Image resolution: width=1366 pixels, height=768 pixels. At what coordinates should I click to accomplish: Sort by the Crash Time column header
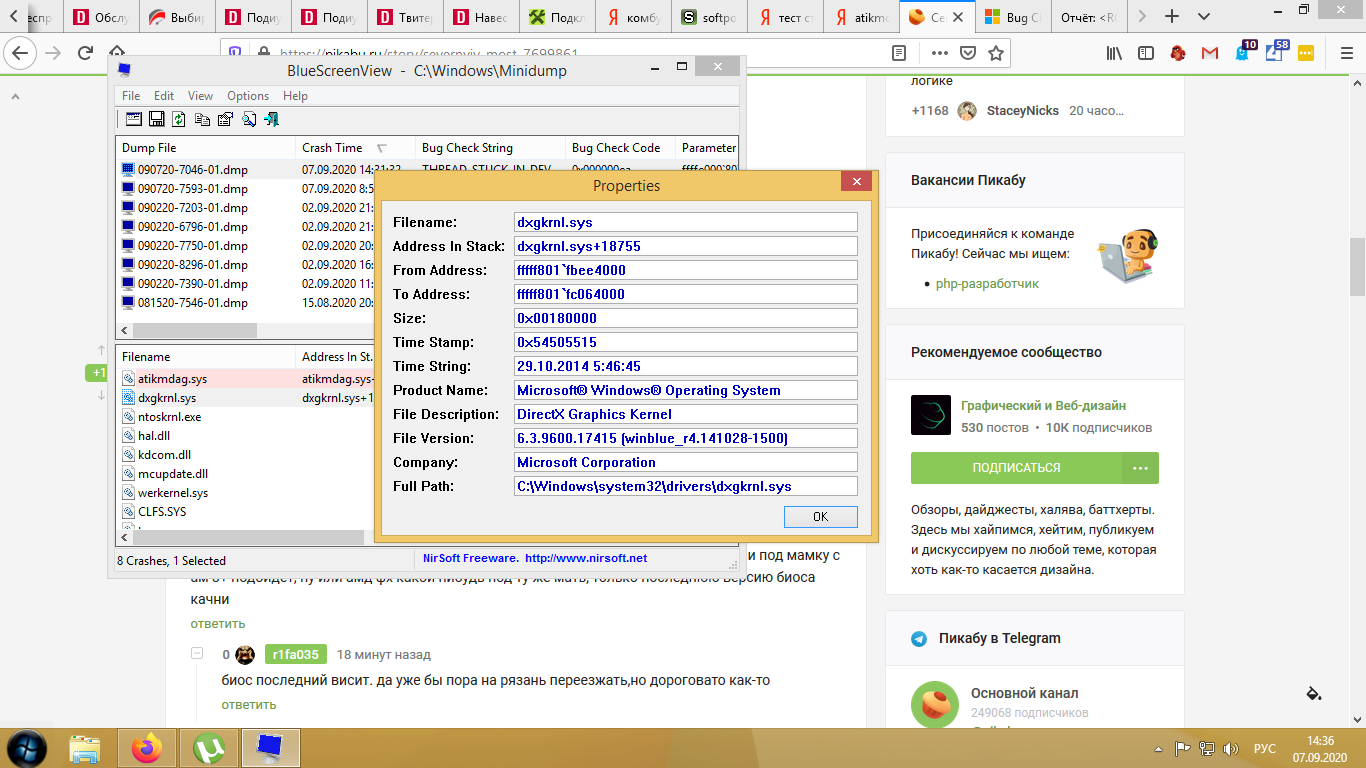click(355, 148)
